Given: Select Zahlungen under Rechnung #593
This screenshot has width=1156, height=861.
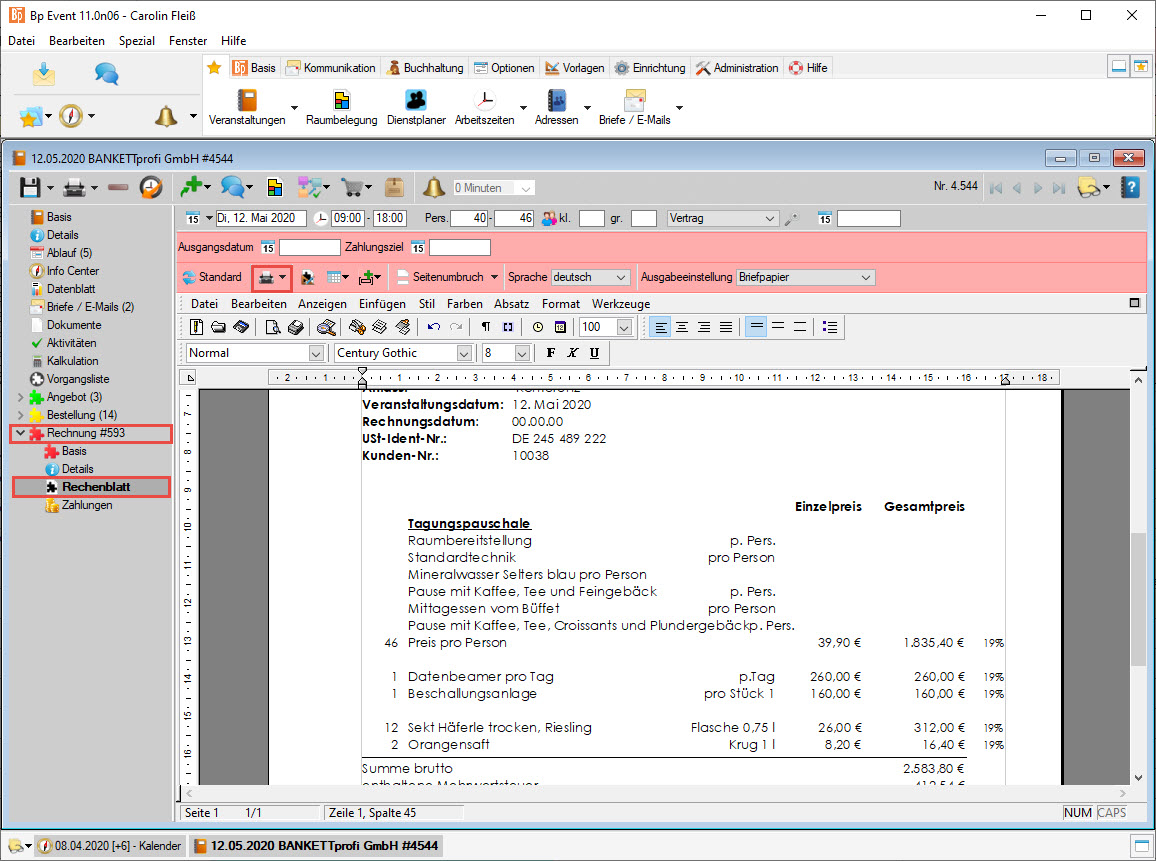Looking at the screenshot, I should [x=86, y=505].
